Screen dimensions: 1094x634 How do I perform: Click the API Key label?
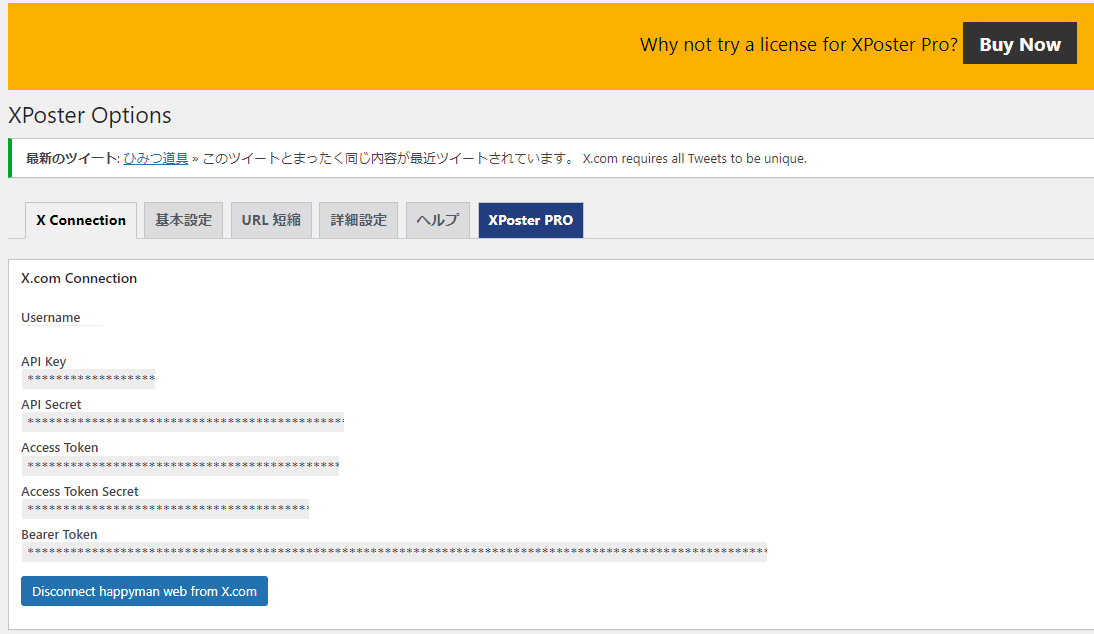point(43,361)
